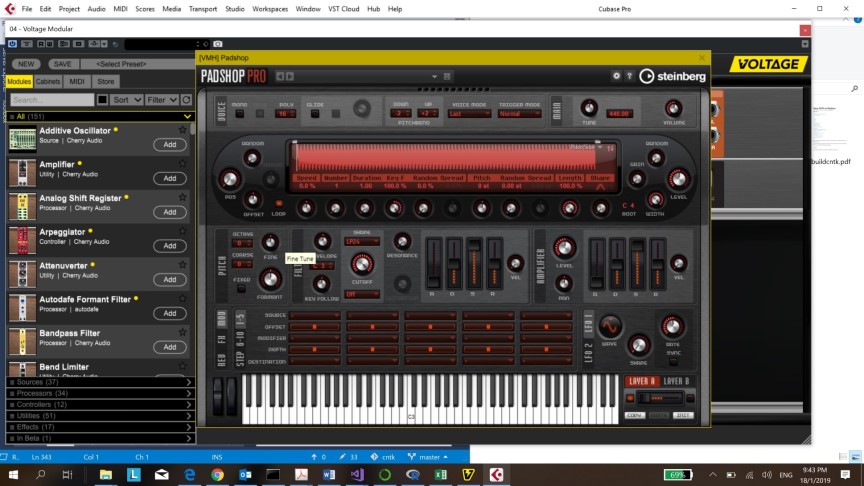This screenshot has height=486, width=864.
Task: Open the Filter dropdown in module browser
Action: point(162,100)
